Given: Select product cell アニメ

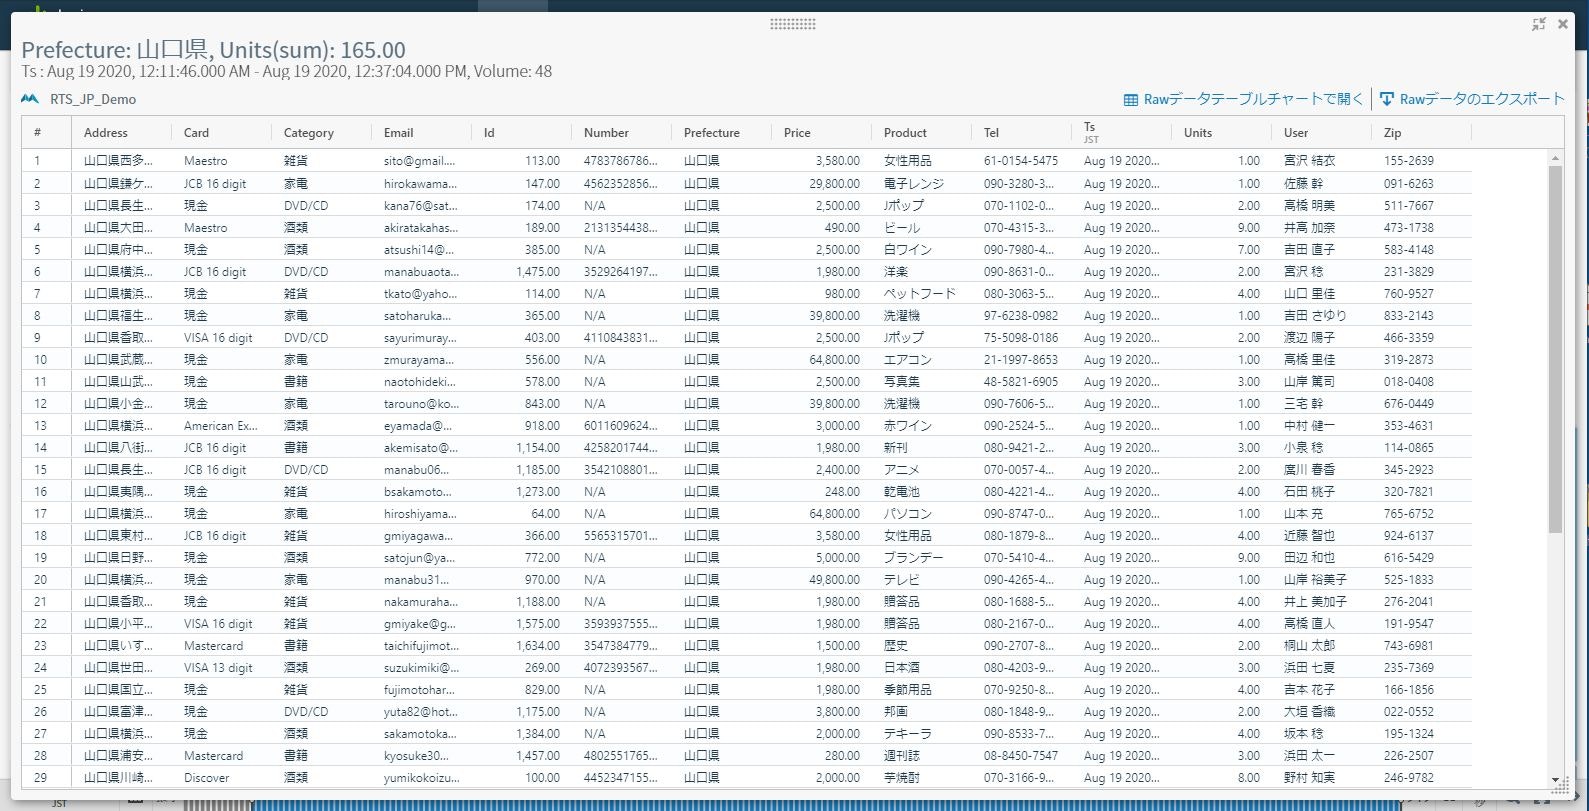Looking at the screenshot, I should [902, 469].
